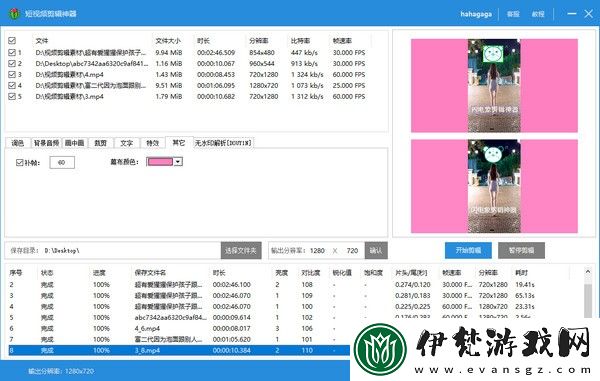Uncheck file row 5 (3.mp4) checkbox
This screenshot has width=600, height=381.
(12, 96)
